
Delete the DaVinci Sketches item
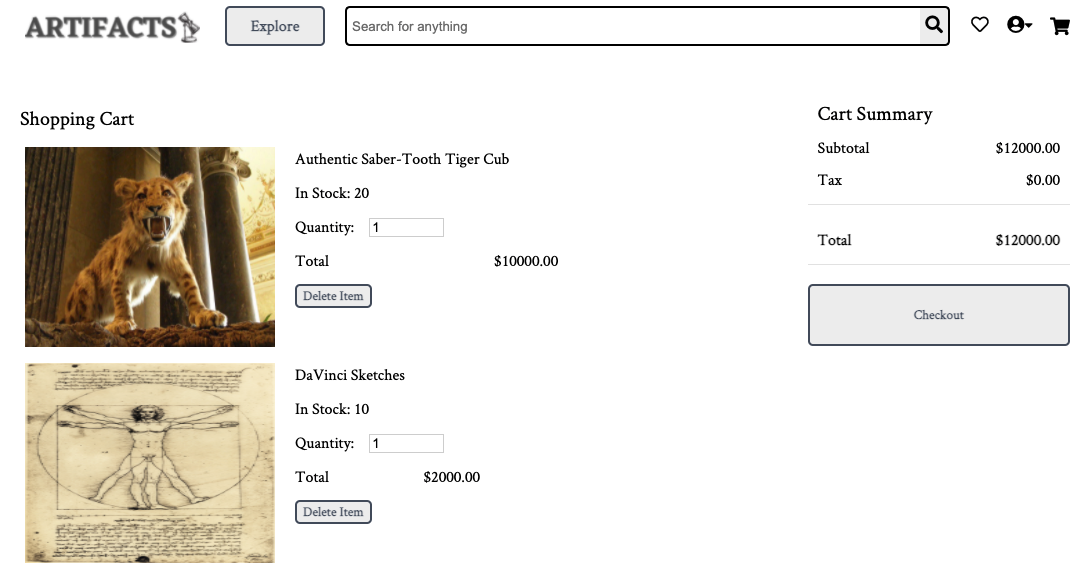[x=333, y=513]
